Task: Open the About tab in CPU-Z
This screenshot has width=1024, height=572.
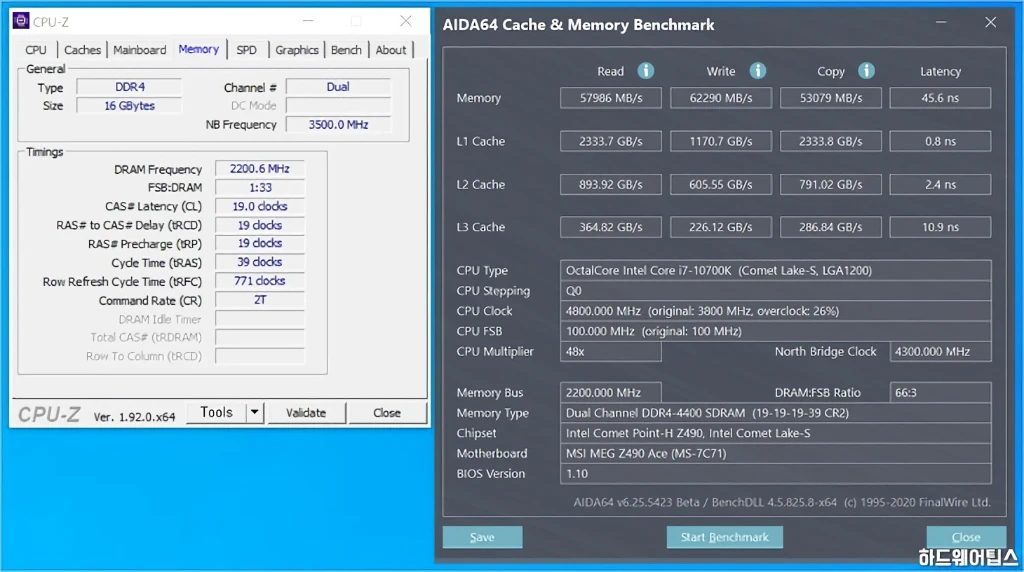Action: [391, 50]
